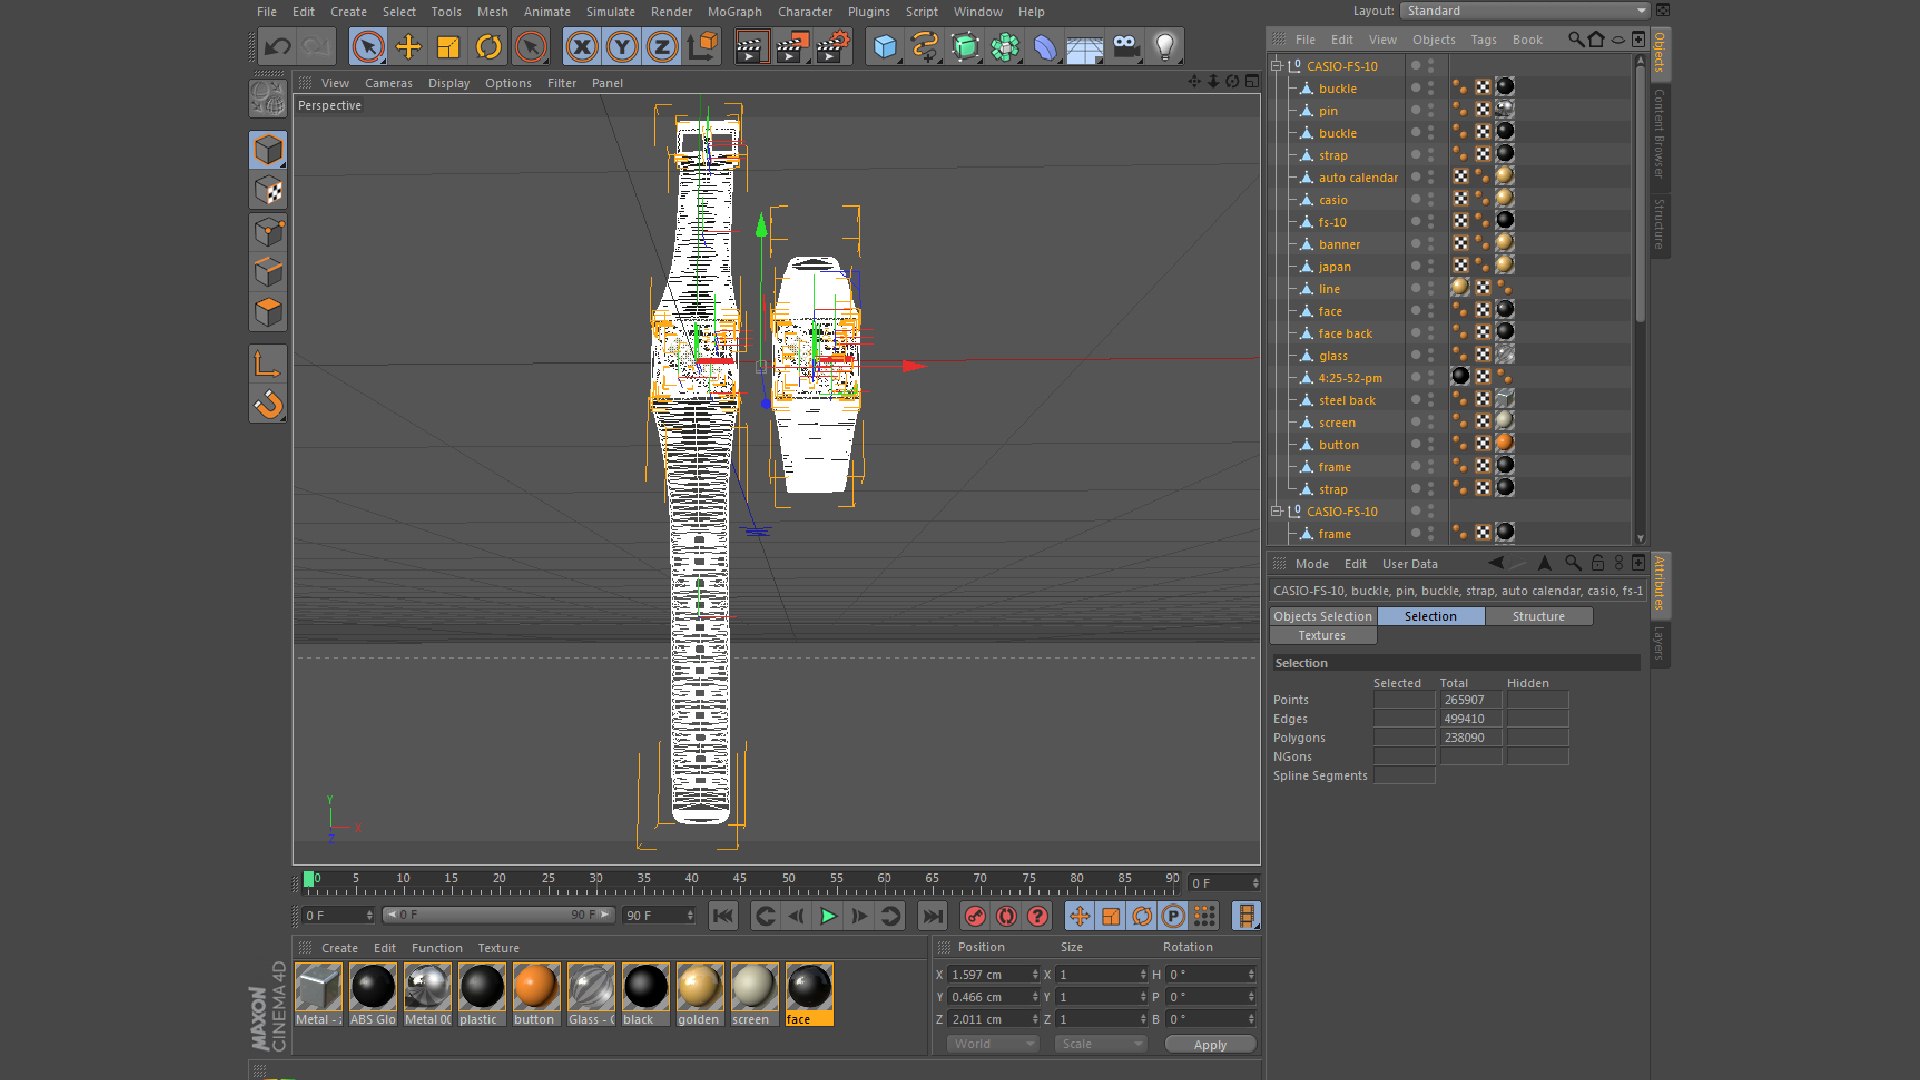Select the Move tool in the toolbar
The height and width of the screenshot is (1080, 1920).
(408, 47)
